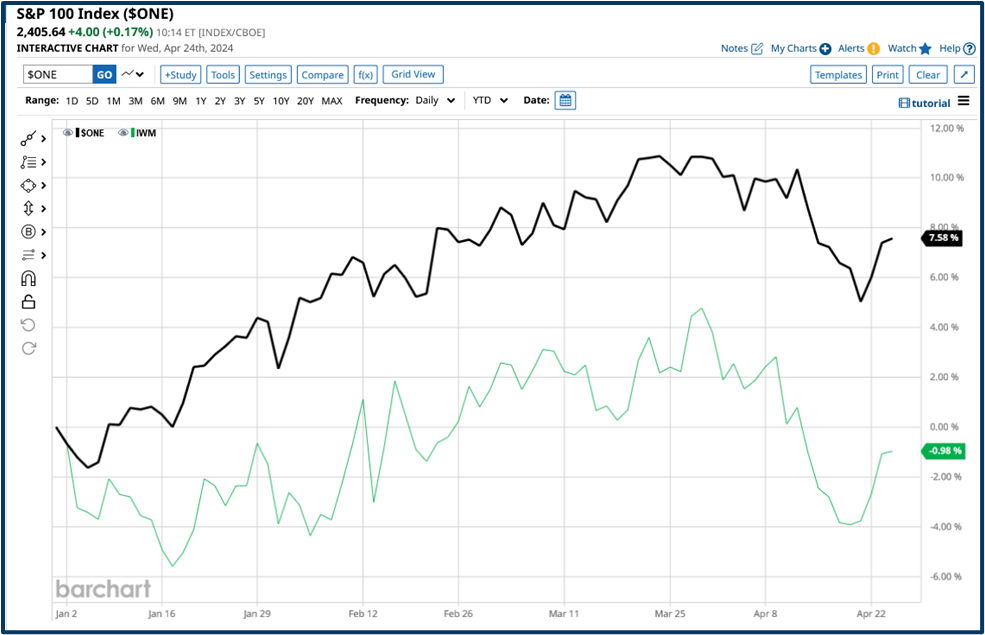Switch range to 1Y
The width and height of the screenshot is (985, 635).
pyautogui.click(x=200, y=100)
